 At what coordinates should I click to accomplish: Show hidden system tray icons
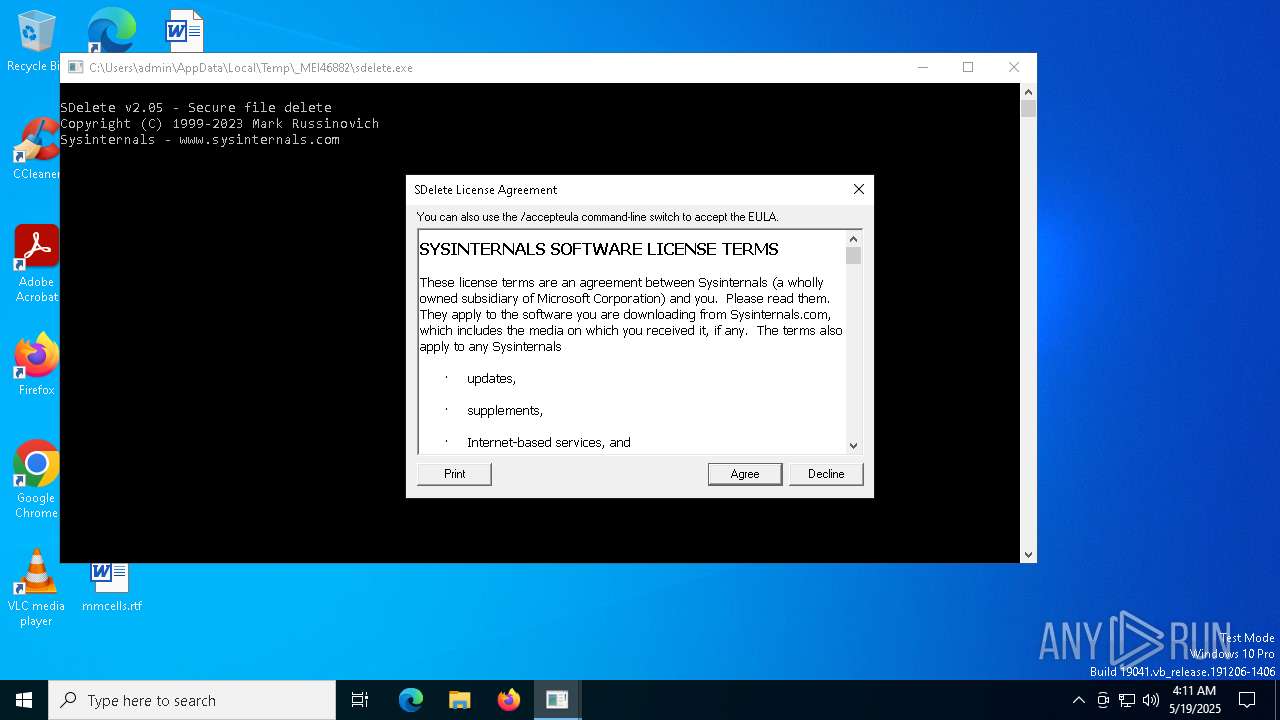(1078, 700)
